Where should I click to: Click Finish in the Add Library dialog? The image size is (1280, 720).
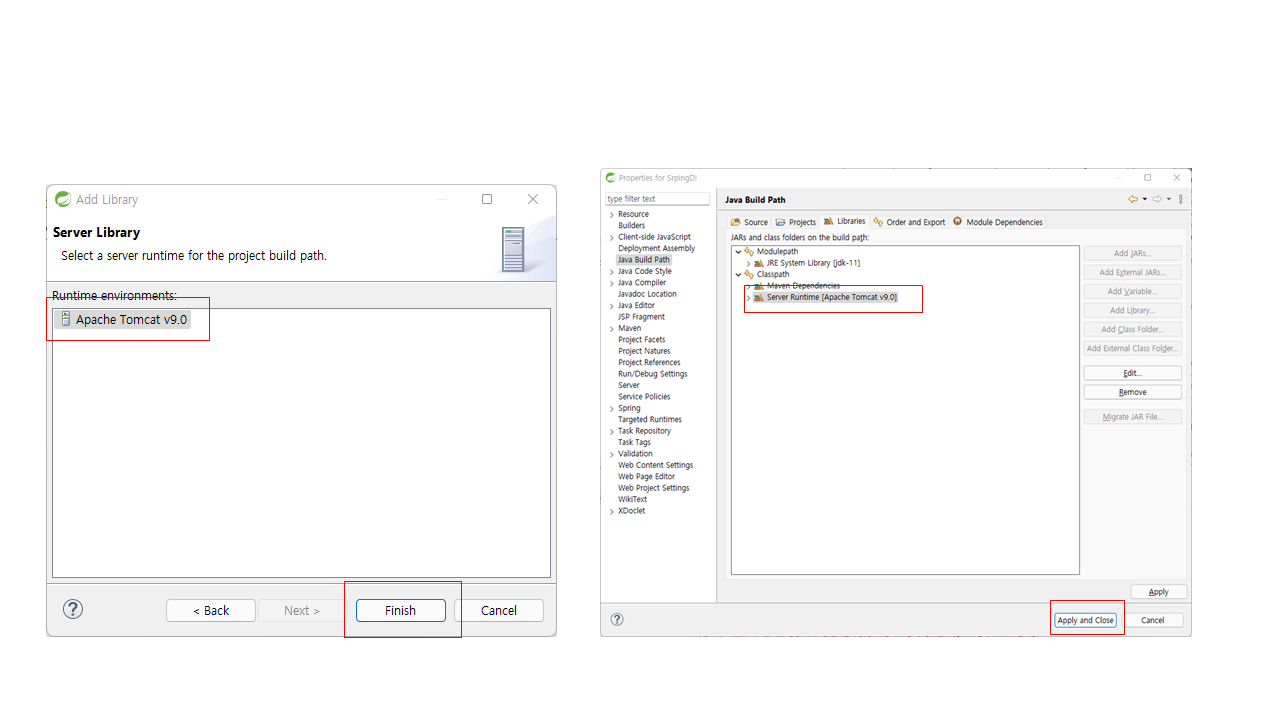pos(400,610)
